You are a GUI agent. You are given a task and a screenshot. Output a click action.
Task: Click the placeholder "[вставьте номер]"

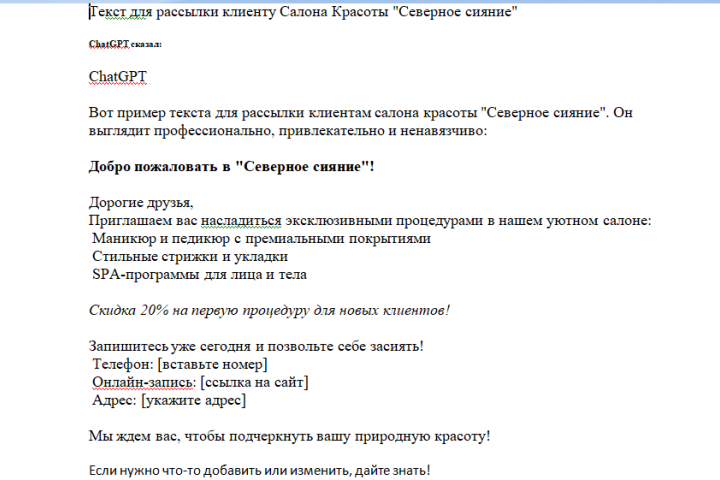pos(212,364)
